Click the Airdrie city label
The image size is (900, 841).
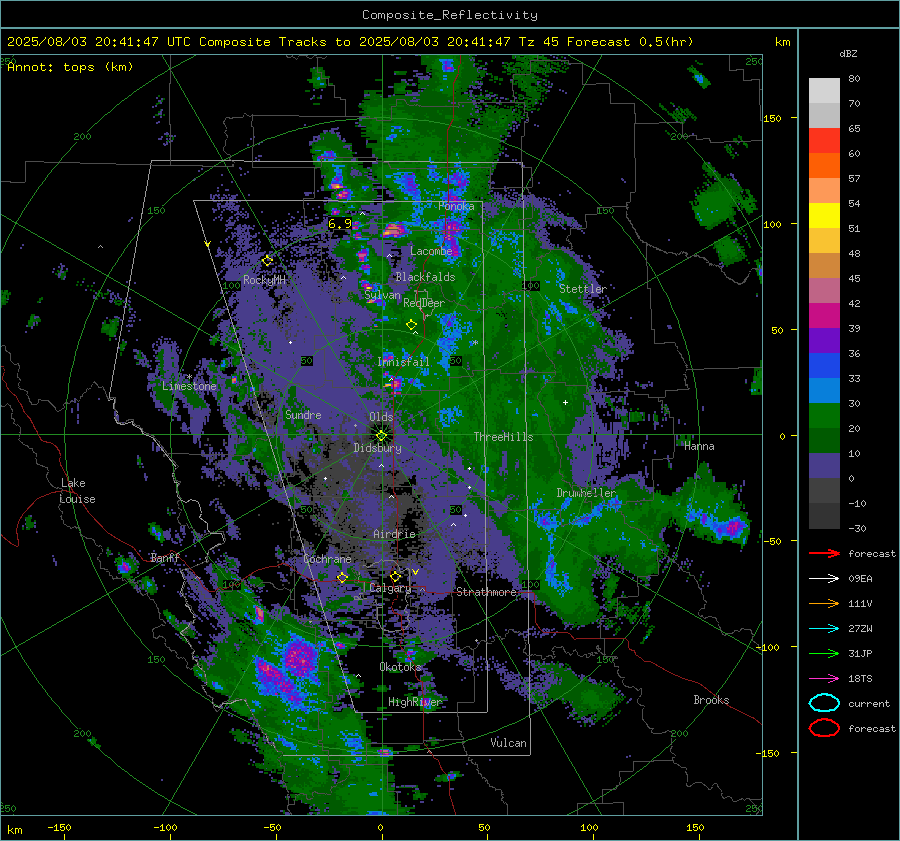click(x=394, y=534)
